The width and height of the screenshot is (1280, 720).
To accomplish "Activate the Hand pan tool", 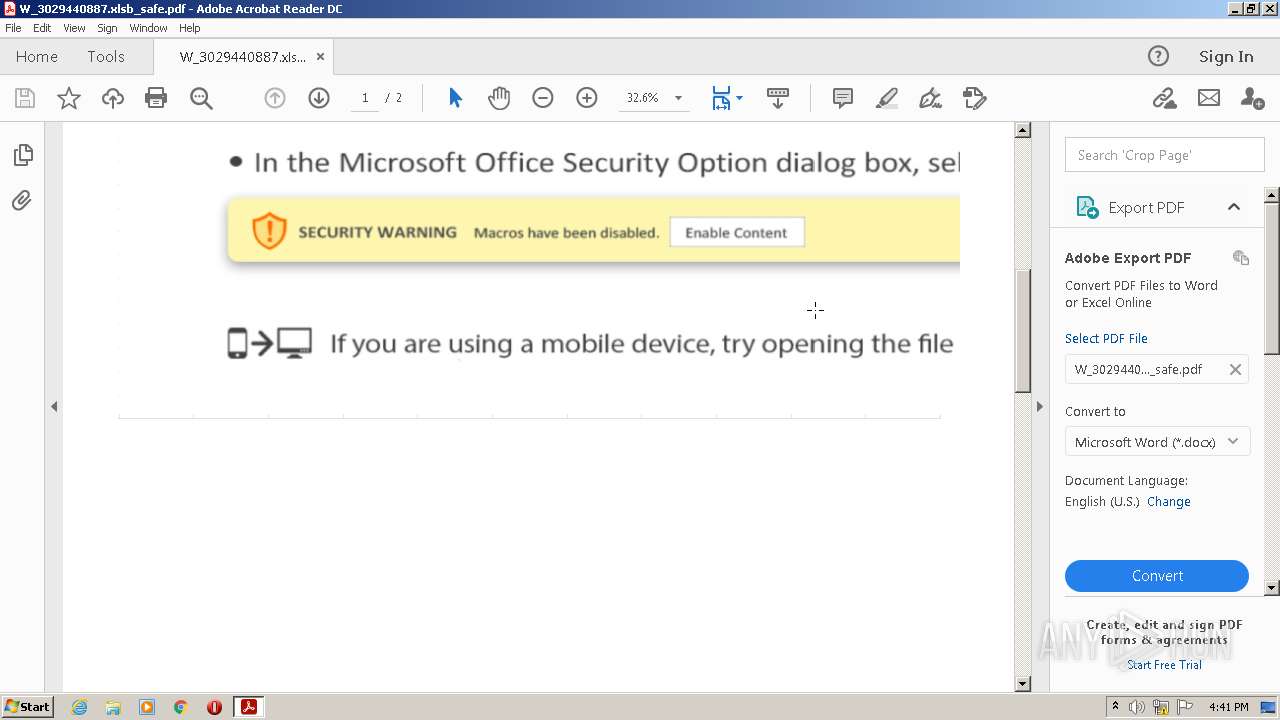I will [499, 98].
